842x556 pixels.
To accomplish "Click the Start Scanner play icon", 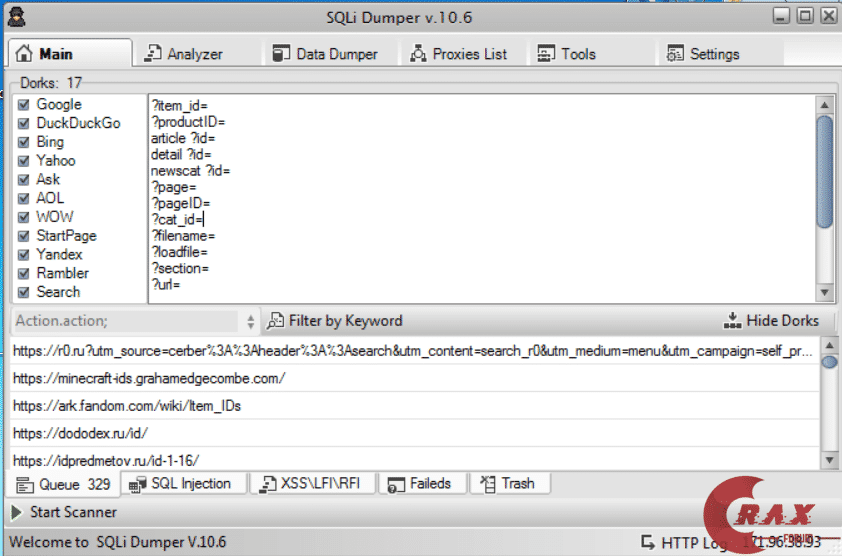I will [x=17, y=512].
